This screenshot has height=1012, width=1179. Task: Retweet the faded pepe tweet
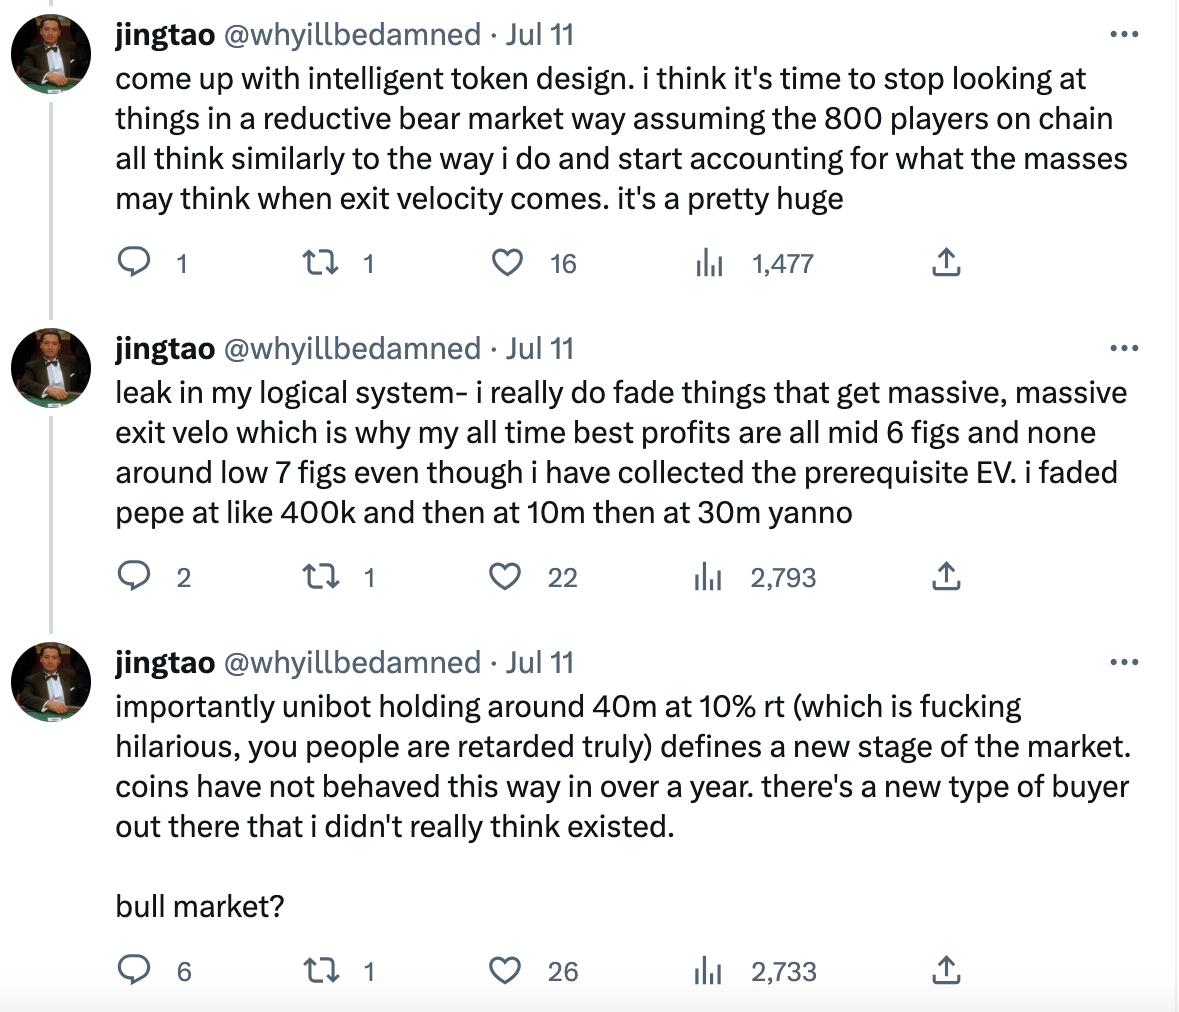click(x=318, y=577)
